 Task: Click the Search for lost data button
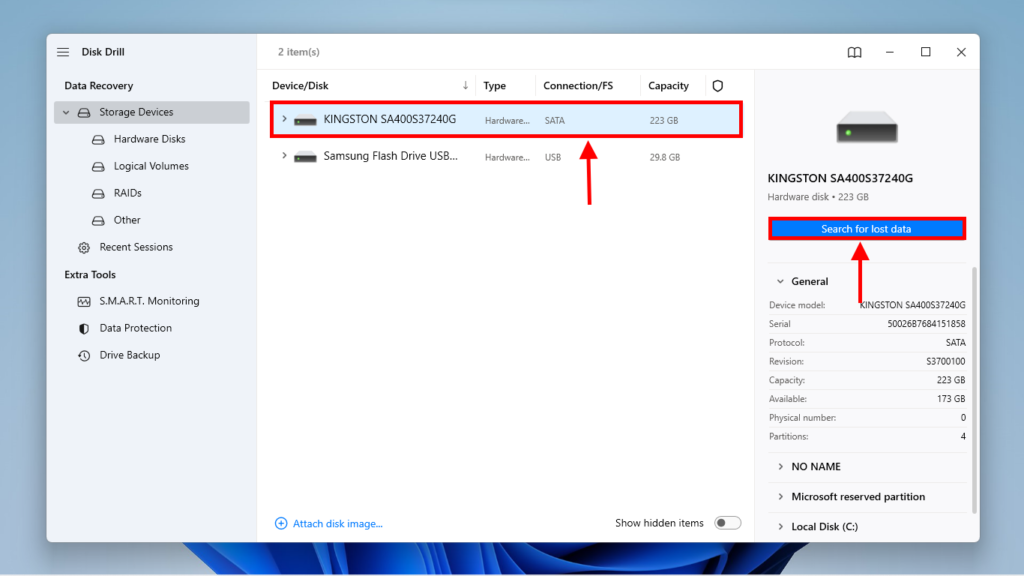[x=866, y=228]
